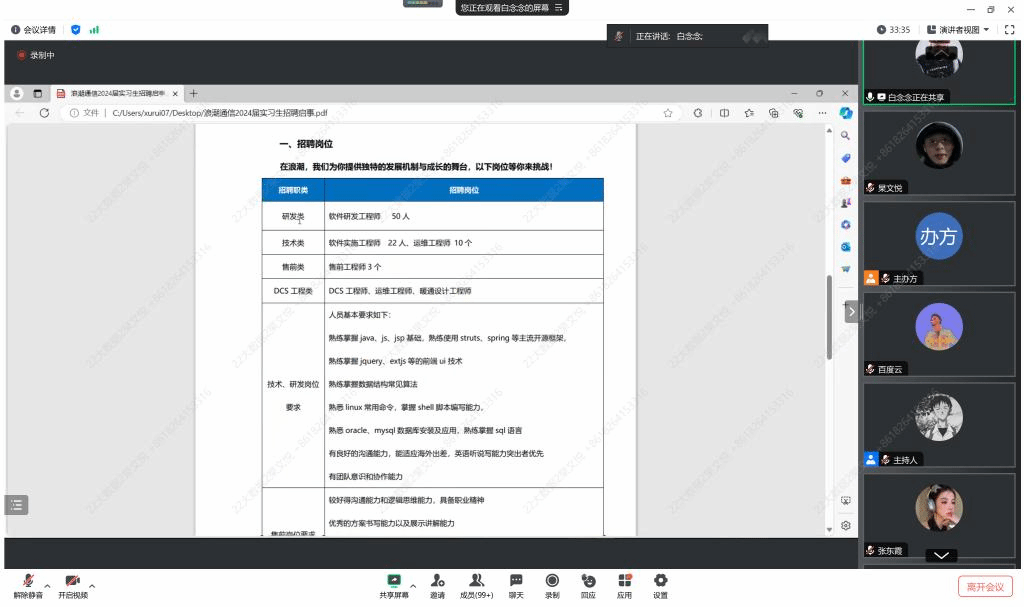
Task: Click the scrollbar up arrow
Action: coord(829,131)
